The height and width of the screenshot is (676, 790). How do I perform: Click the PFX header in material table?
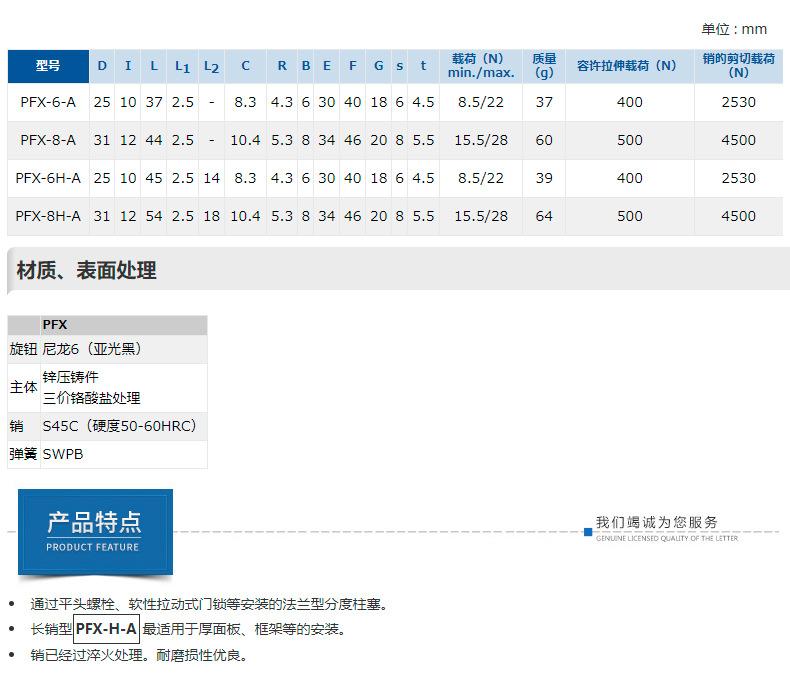(x=55, y=325)
